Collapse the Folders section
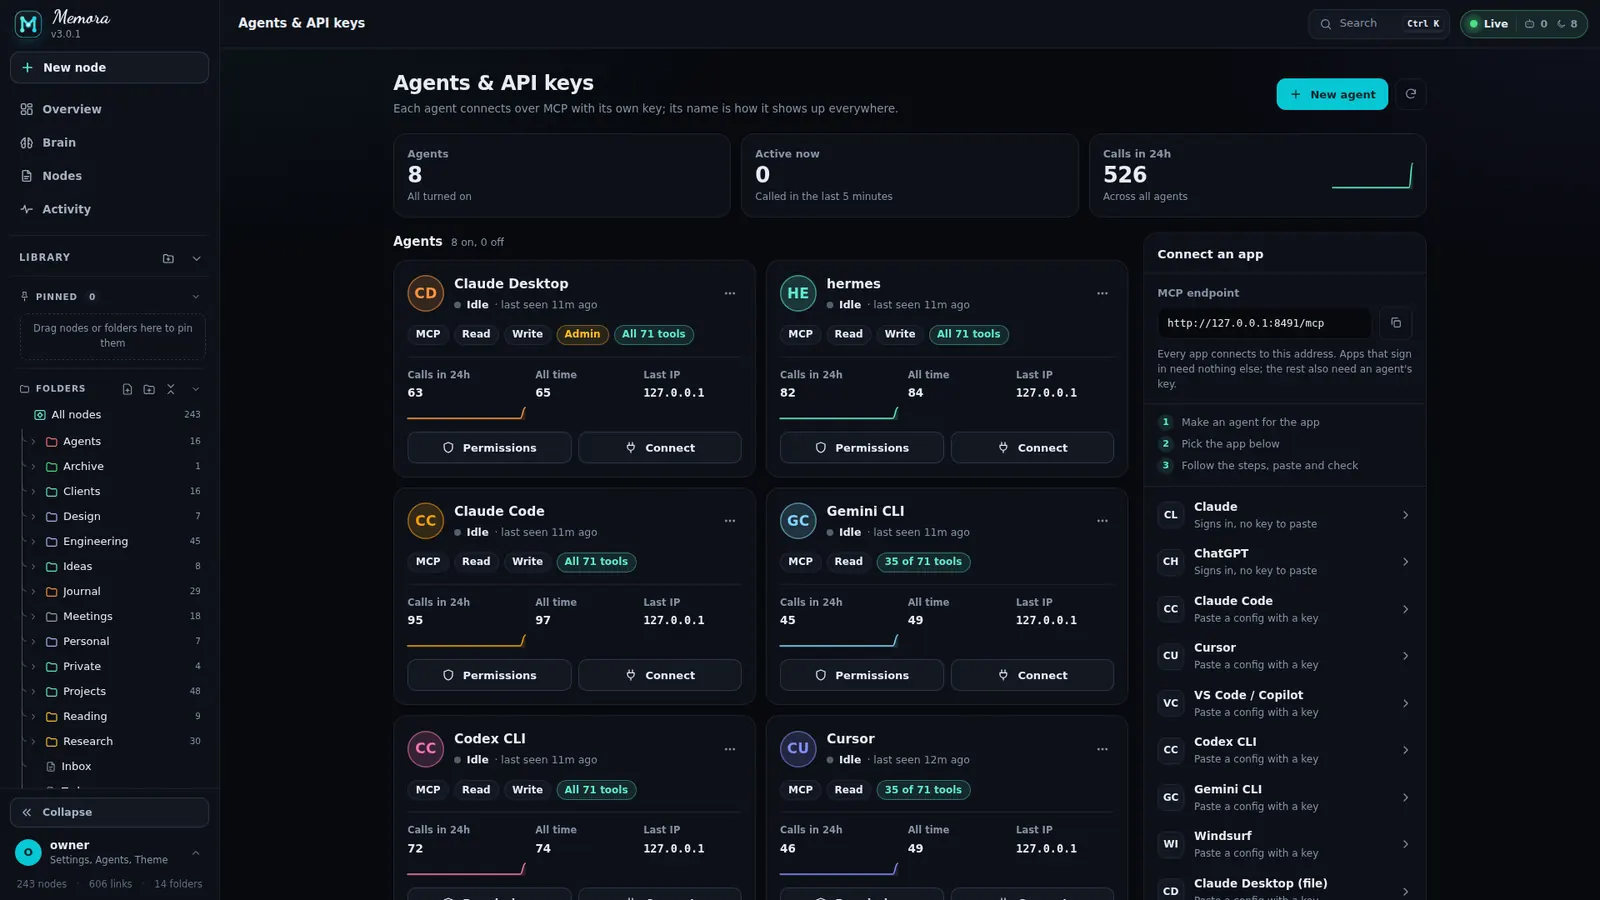 pyautogui.click(x=196, y=389)
